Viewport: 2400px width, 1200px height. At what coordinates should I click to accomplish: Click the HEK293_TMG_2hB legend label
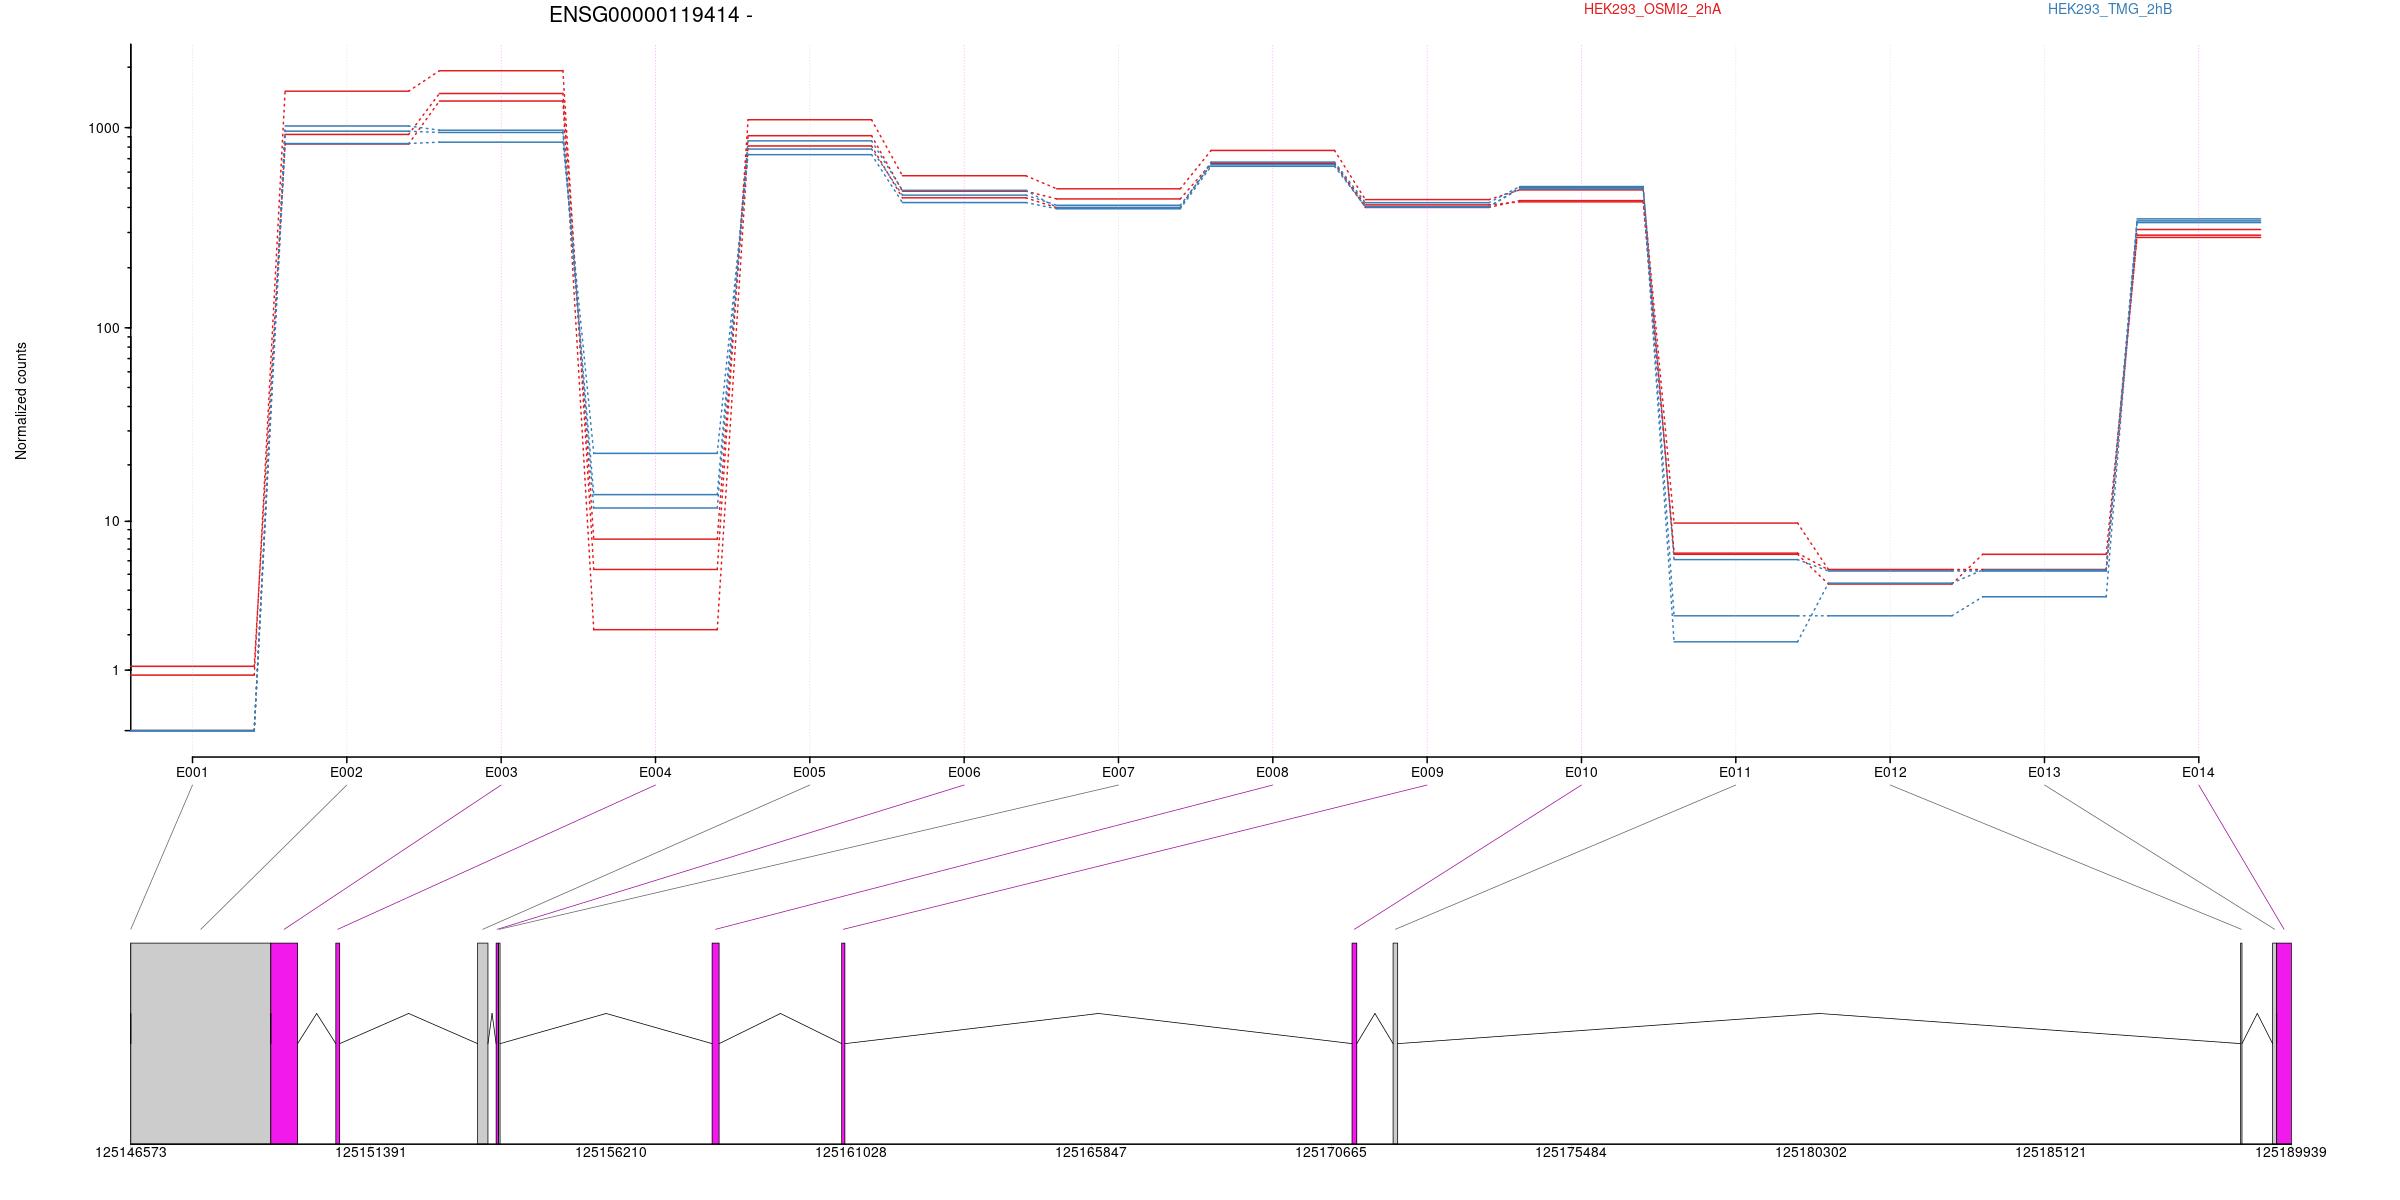point(2110,9)
